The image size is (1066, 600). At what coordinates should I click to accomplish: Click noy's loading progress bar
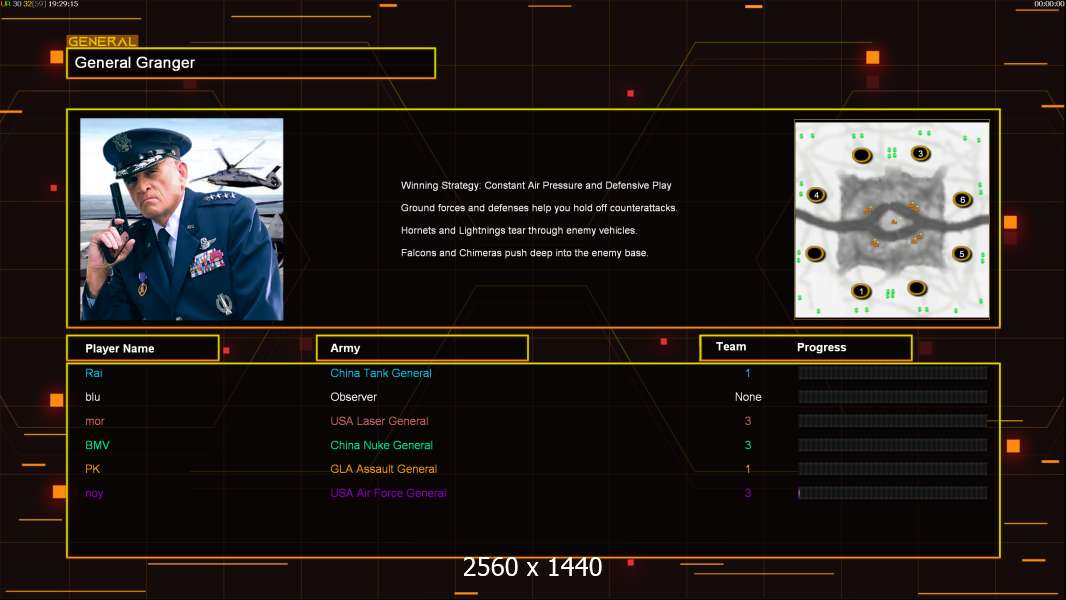click(x=893, y=493)
